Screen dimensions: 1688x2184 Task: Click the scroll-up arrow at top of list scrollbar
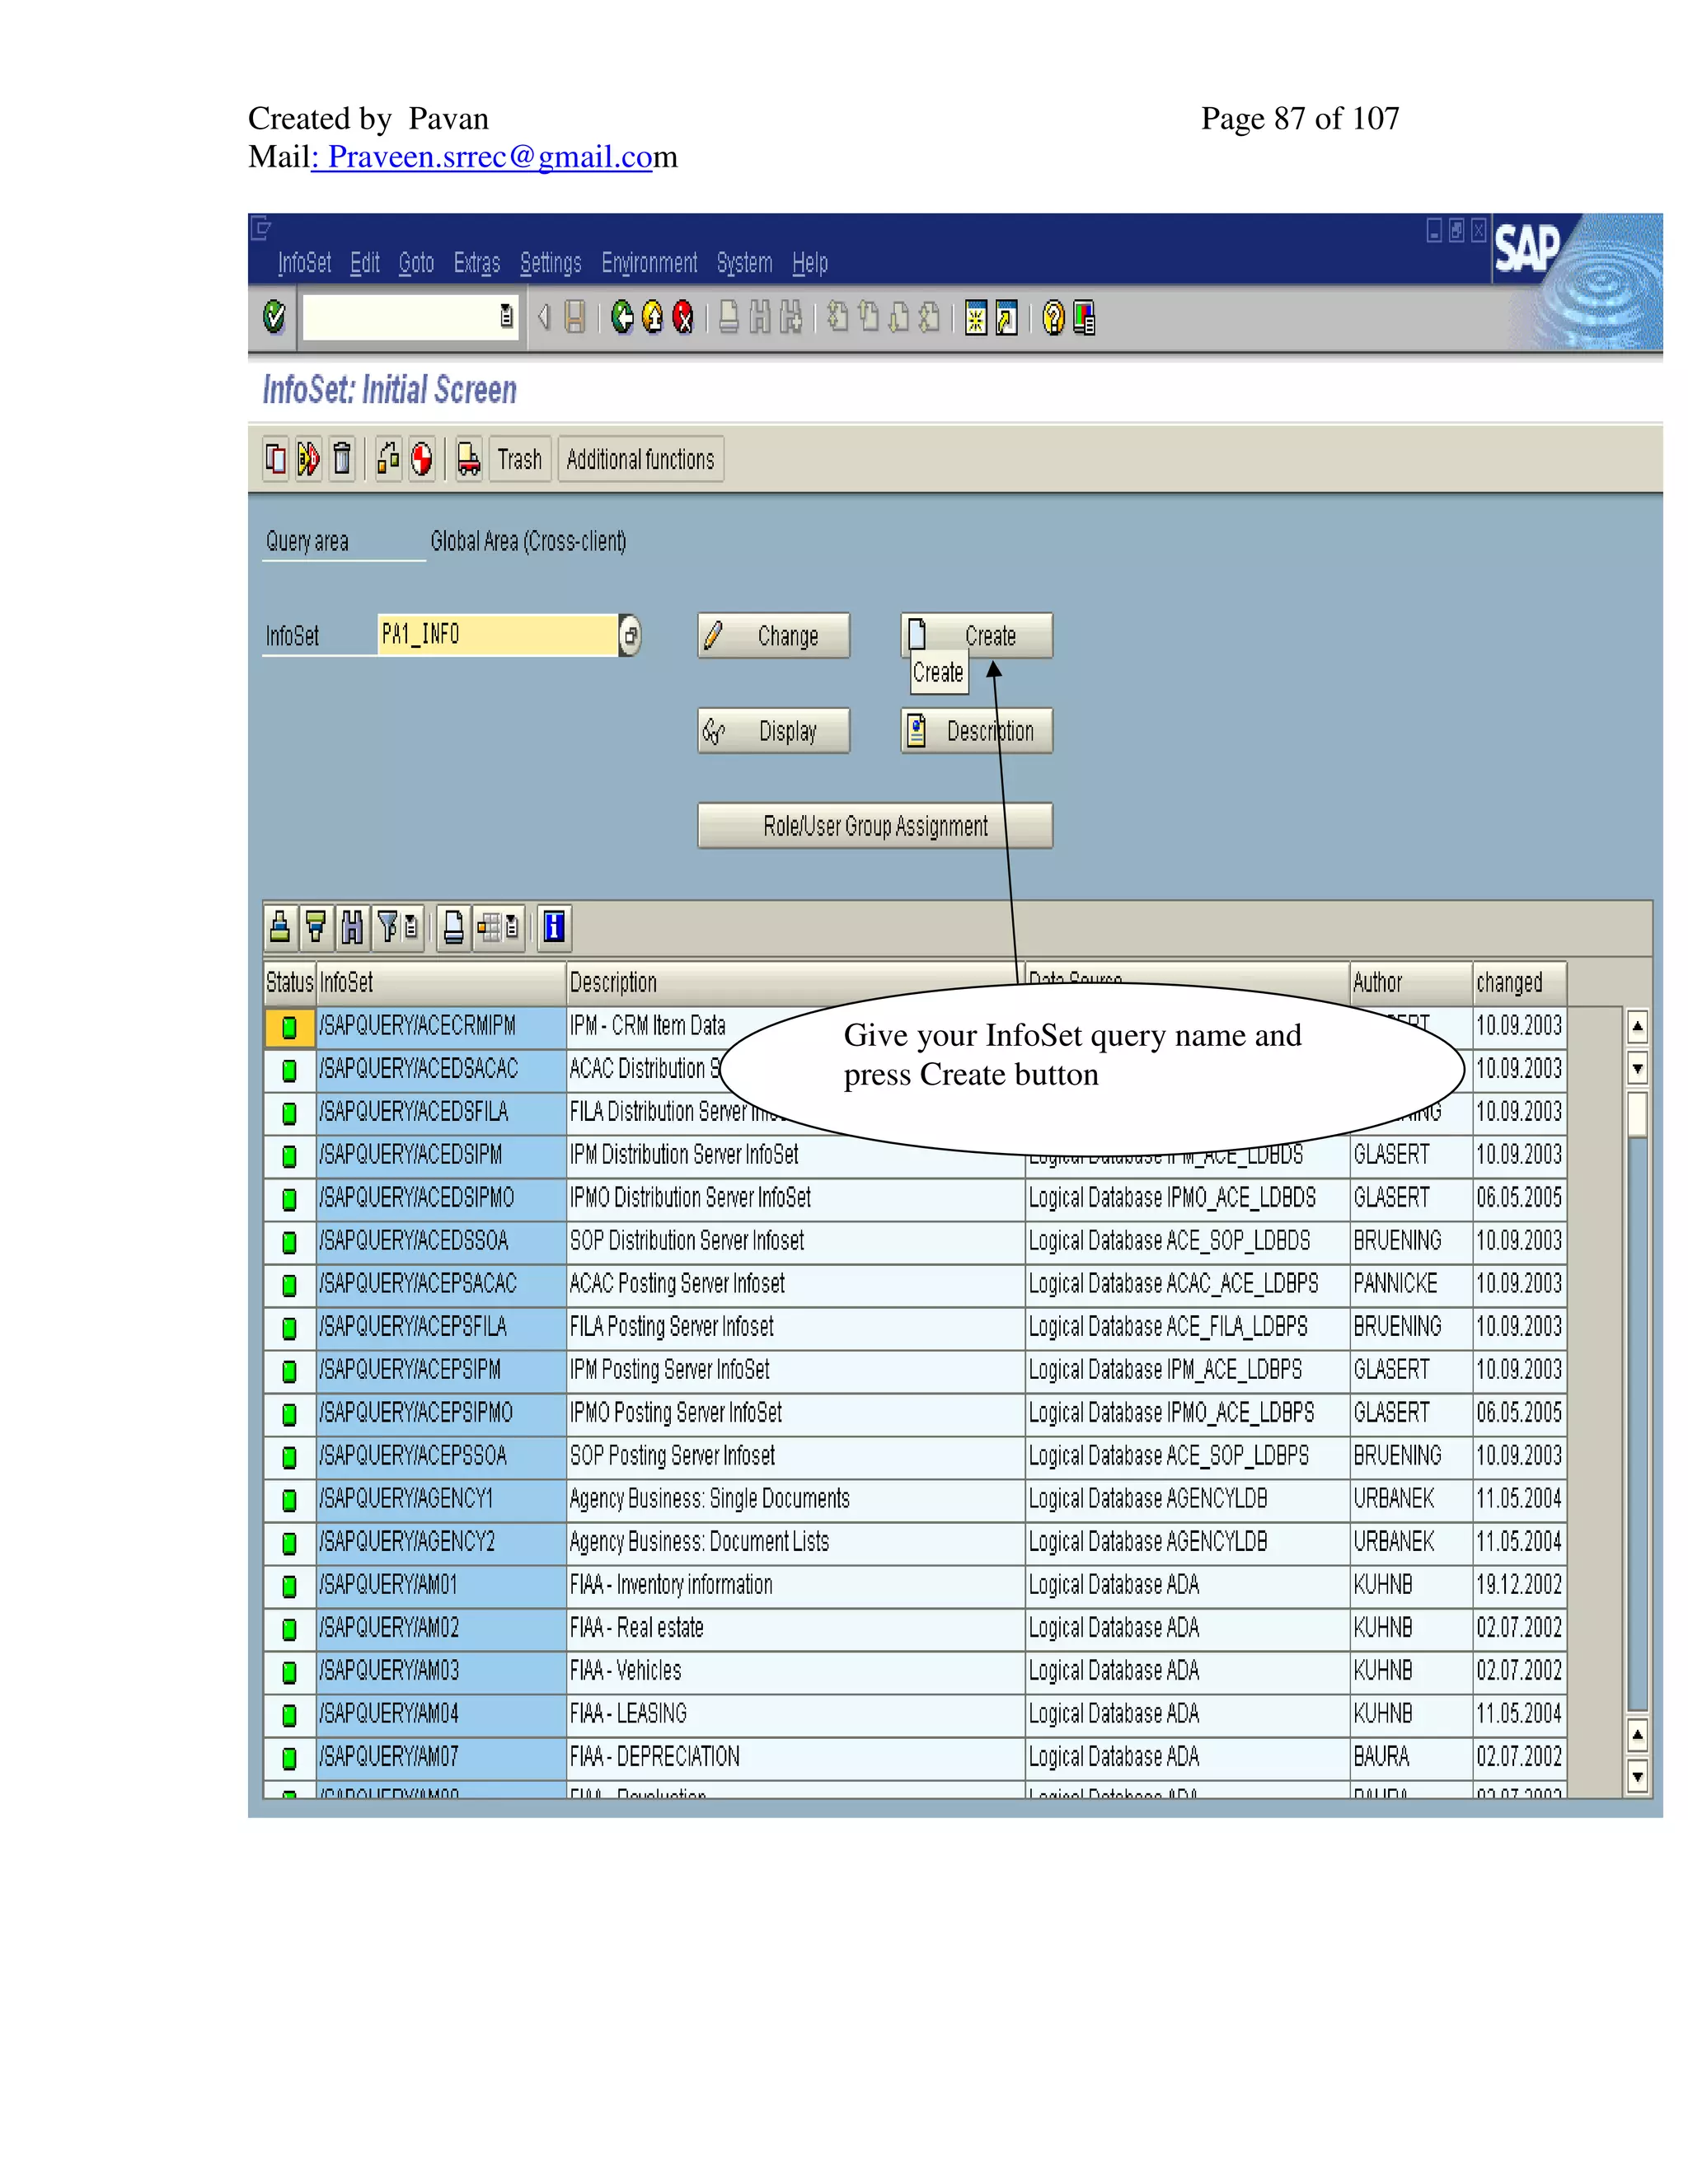point(1637,1027)
